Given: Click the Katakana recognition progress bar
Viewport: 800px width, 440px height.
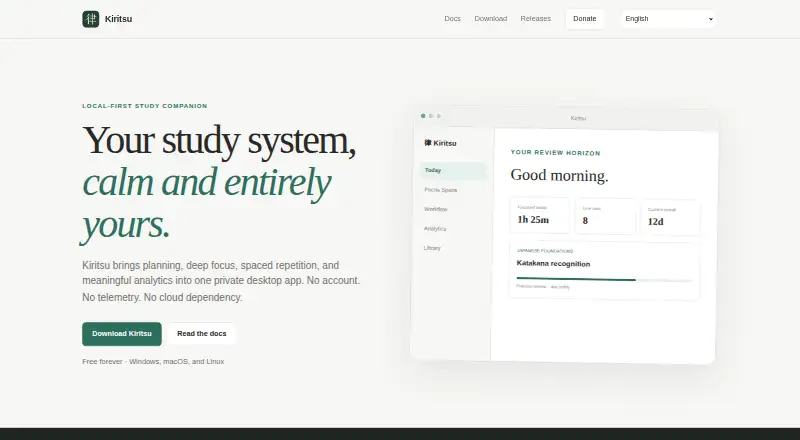Looking at the screenshot, I should point(604,280).
